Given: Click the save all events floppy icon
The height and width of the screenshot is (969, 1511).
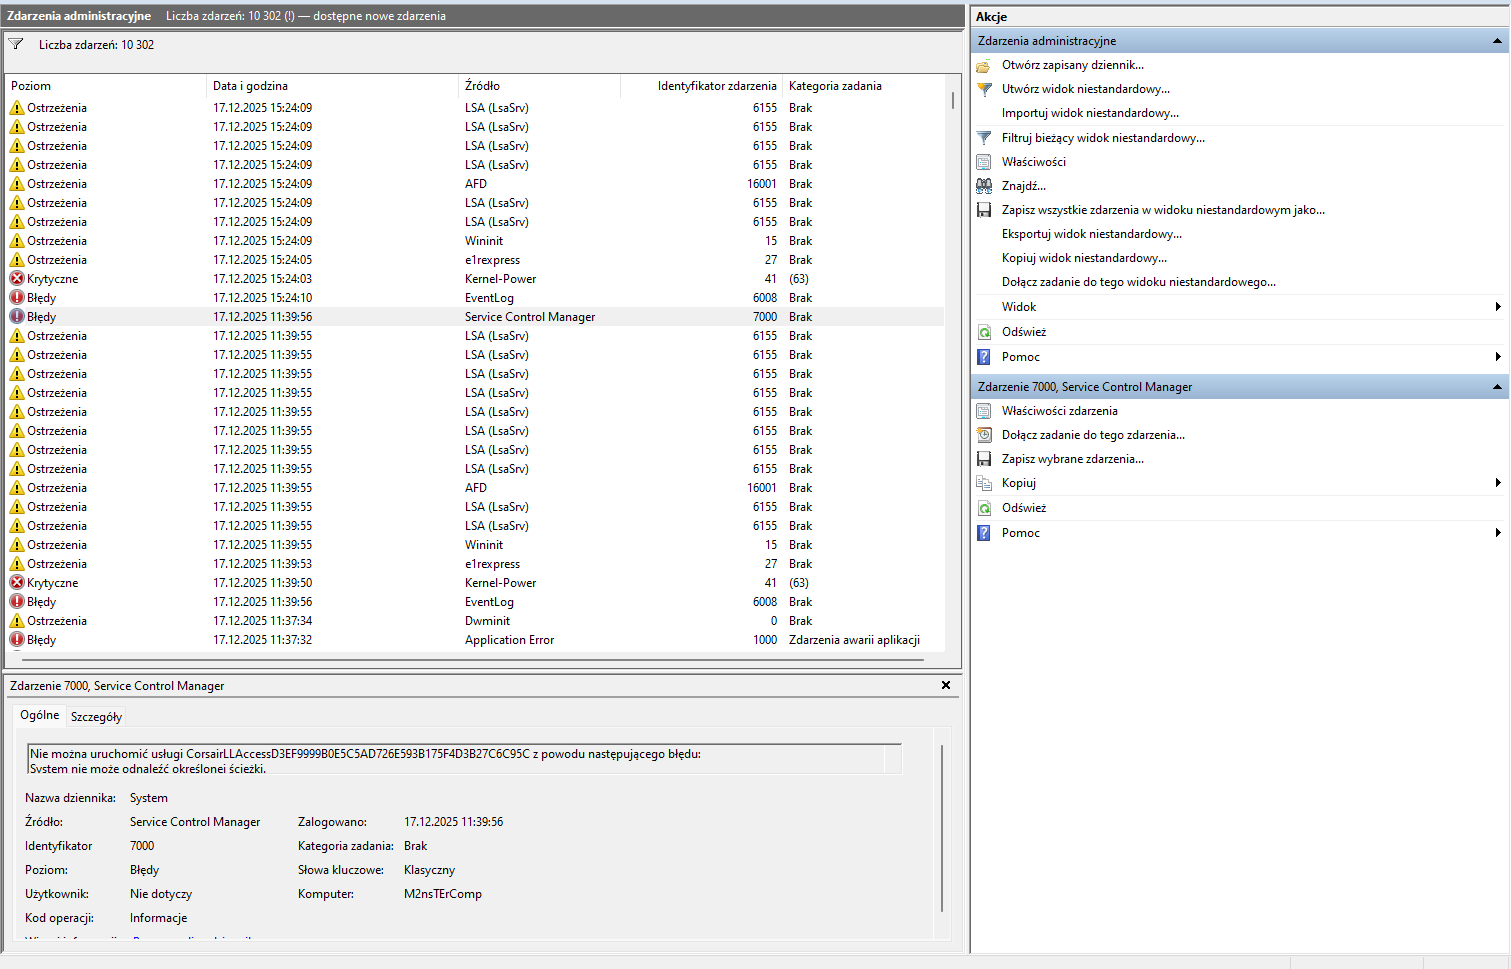Looking at the screenshot, I should click(x=984, y=210).
